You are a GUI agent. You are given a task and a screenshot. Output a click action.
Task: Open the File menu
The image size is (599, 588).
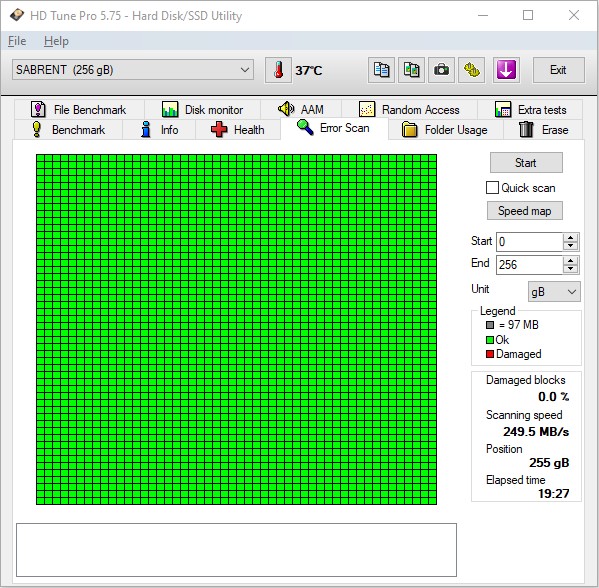[x=17, y=41]
